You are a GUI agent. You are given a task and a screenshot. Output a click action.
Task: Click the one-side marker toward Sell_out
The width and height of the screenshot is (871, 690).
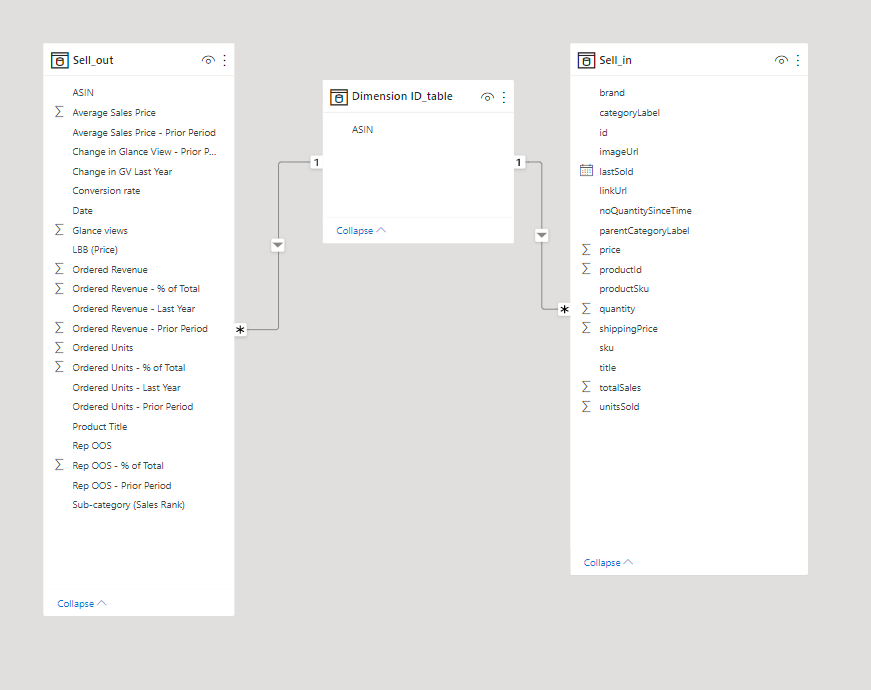[x=316, y=162]
